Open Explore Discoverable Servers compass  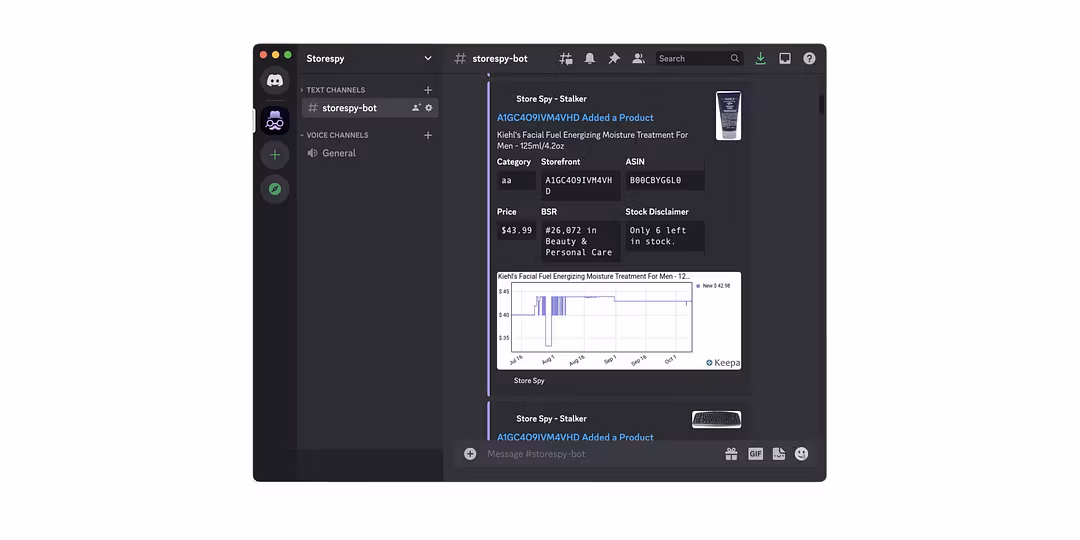275,189
